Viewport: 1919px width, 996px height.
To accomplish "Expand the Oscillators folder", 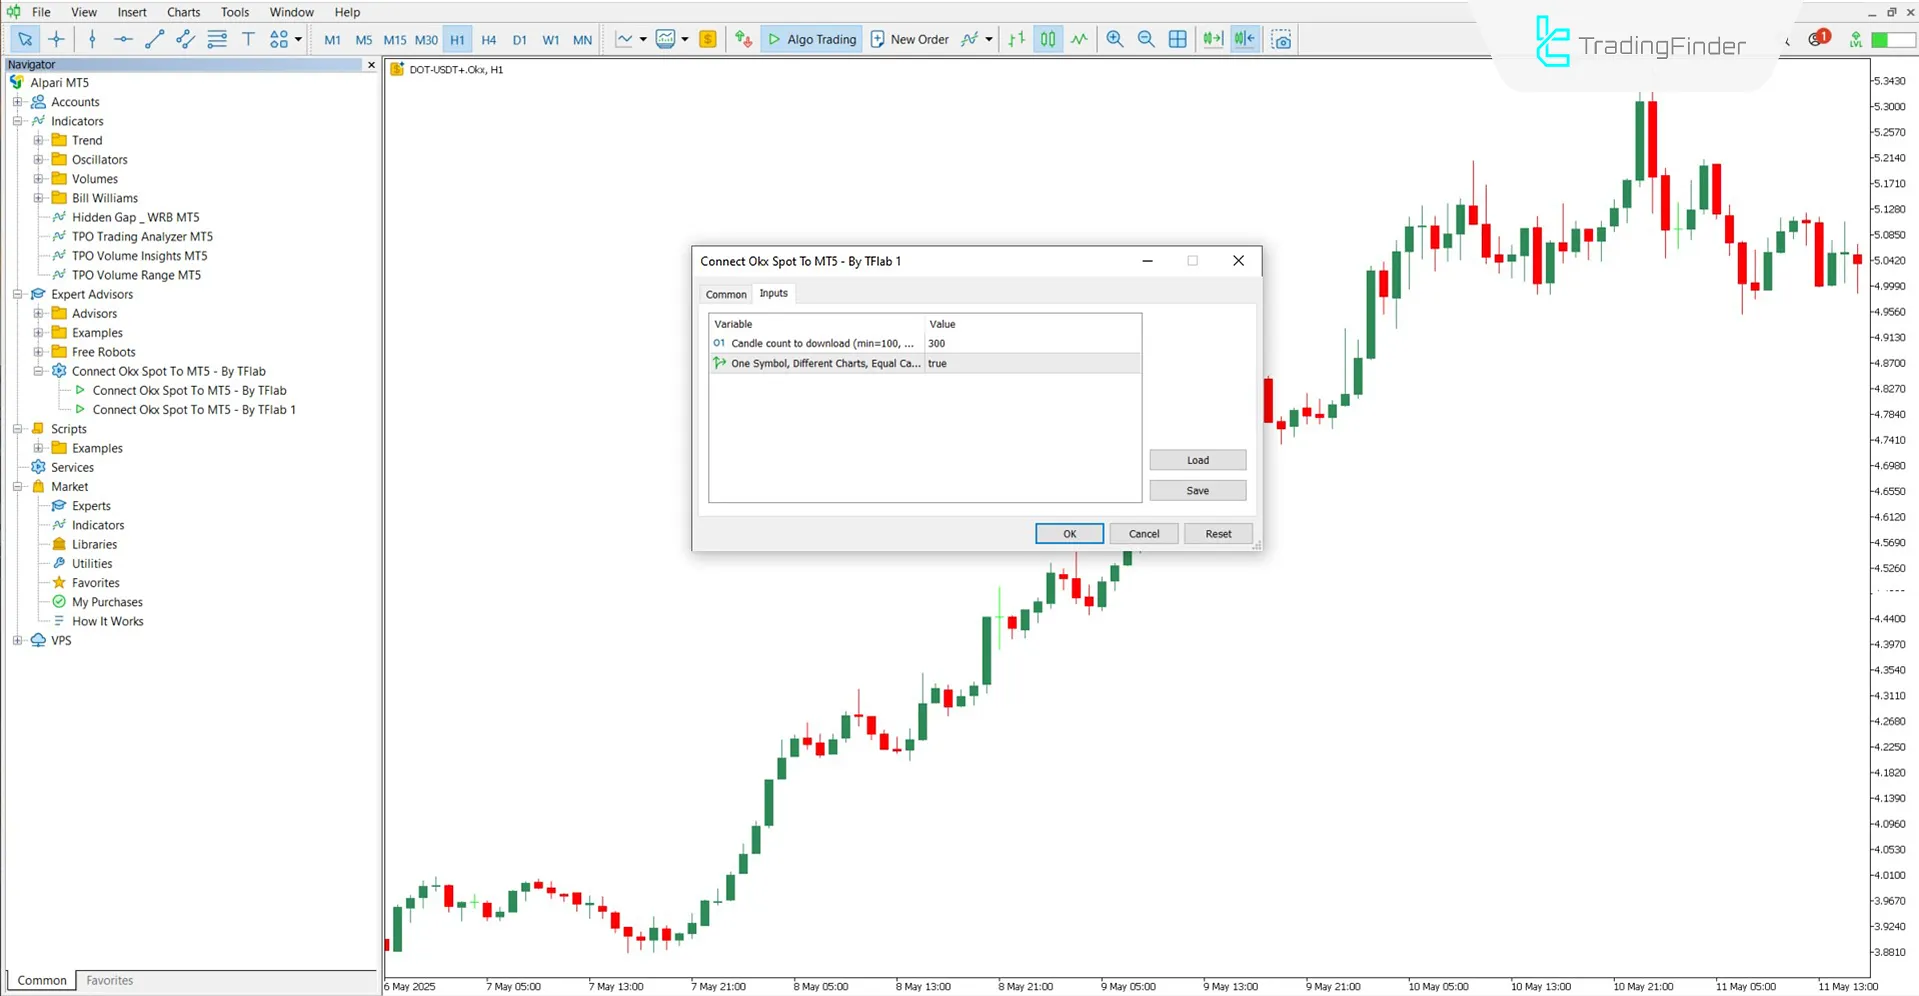I will point(38,159).
